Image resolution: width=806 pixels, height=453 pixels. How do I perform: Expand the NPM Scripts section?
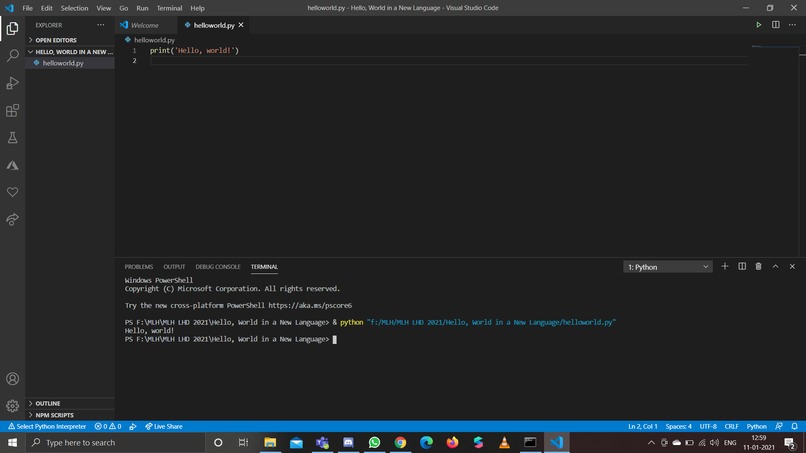[x=70, y=415]
